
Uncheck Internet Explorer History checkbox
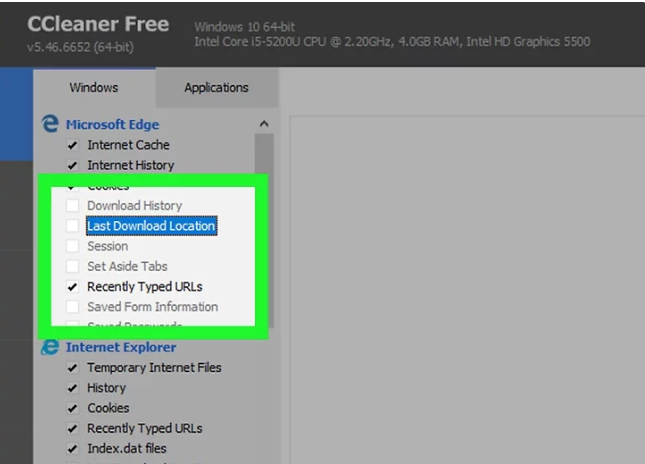[x=72, y=388]
